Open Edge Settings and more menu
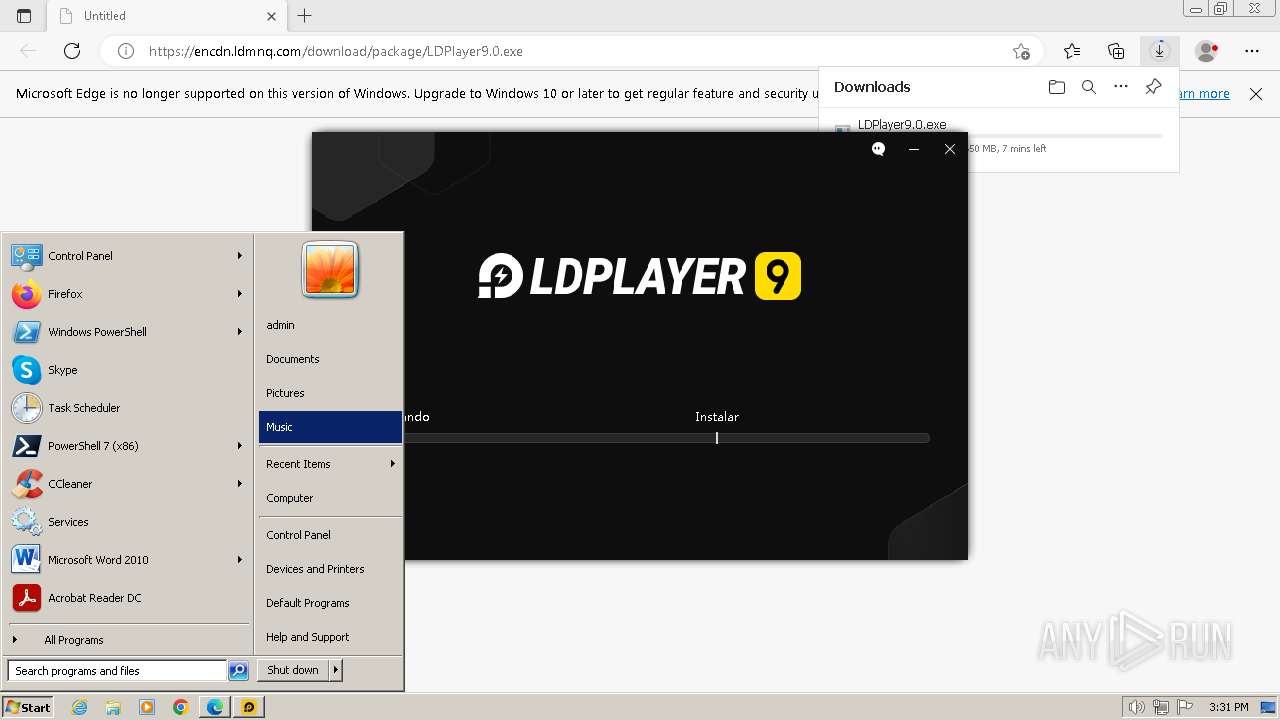The width and height of the screenshot is (1280, 720). tap(1252, 51)
